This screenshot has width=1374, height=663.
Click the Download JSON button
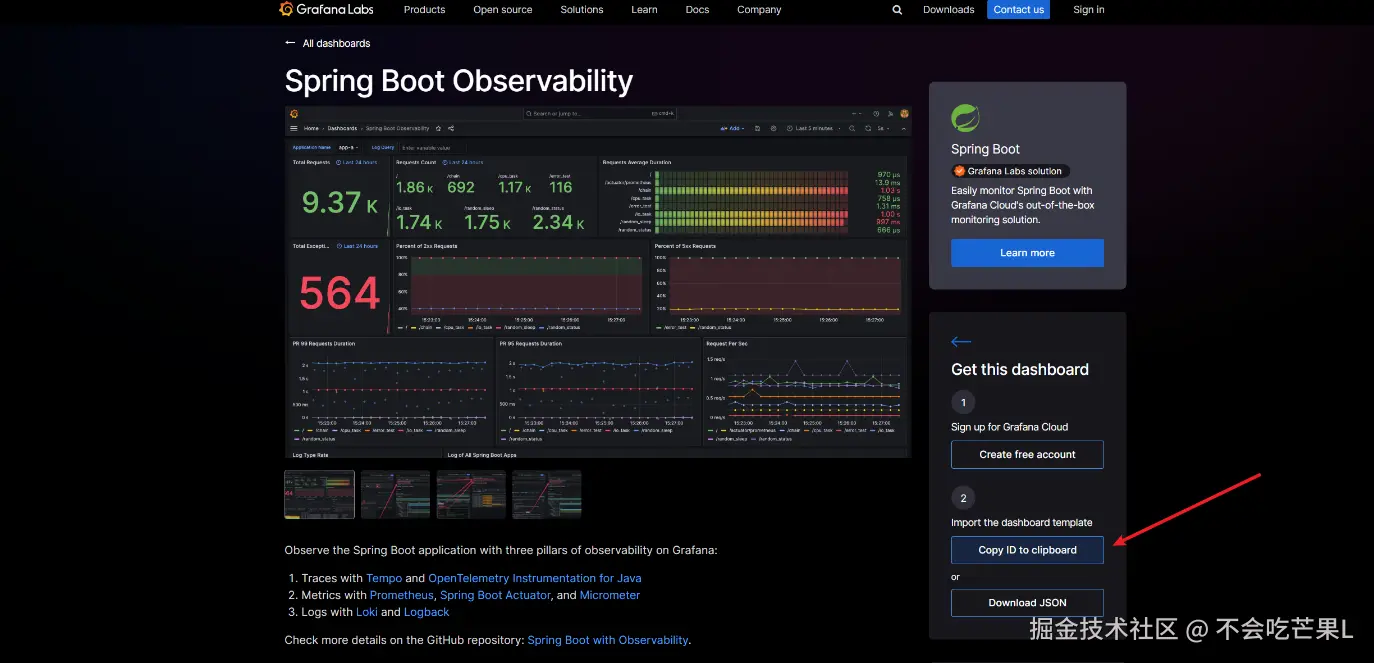click(x=1027, y=603)
